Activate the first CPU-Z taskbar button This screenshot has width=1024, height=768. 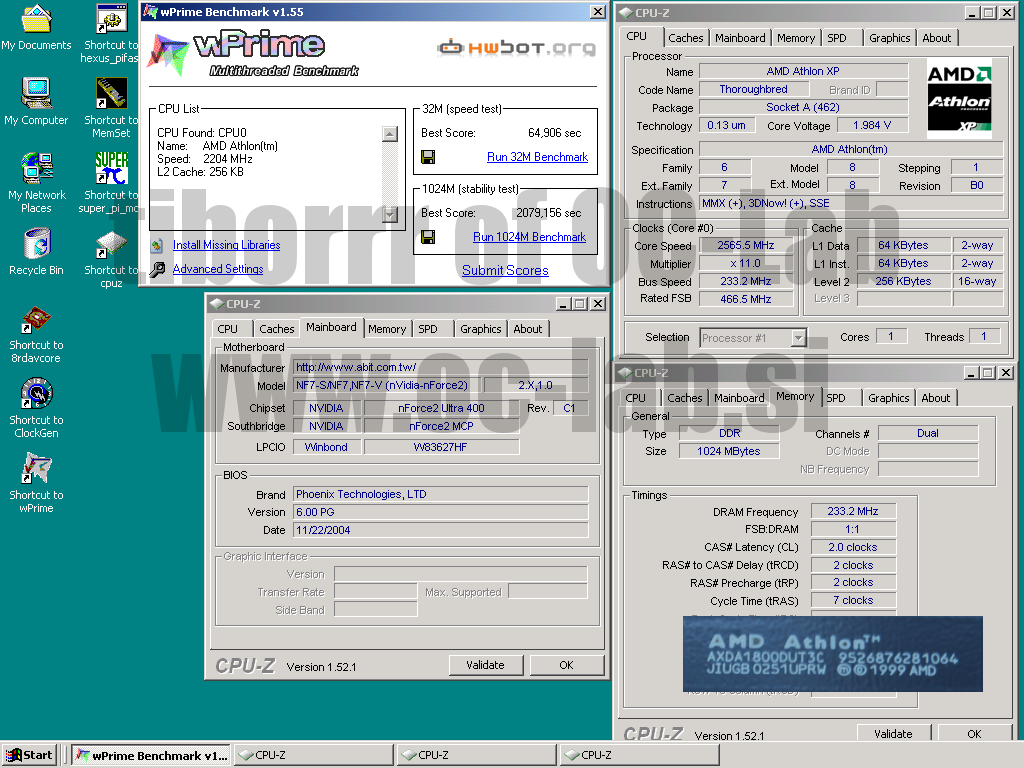pyautogui.click(x=313, y=755)
